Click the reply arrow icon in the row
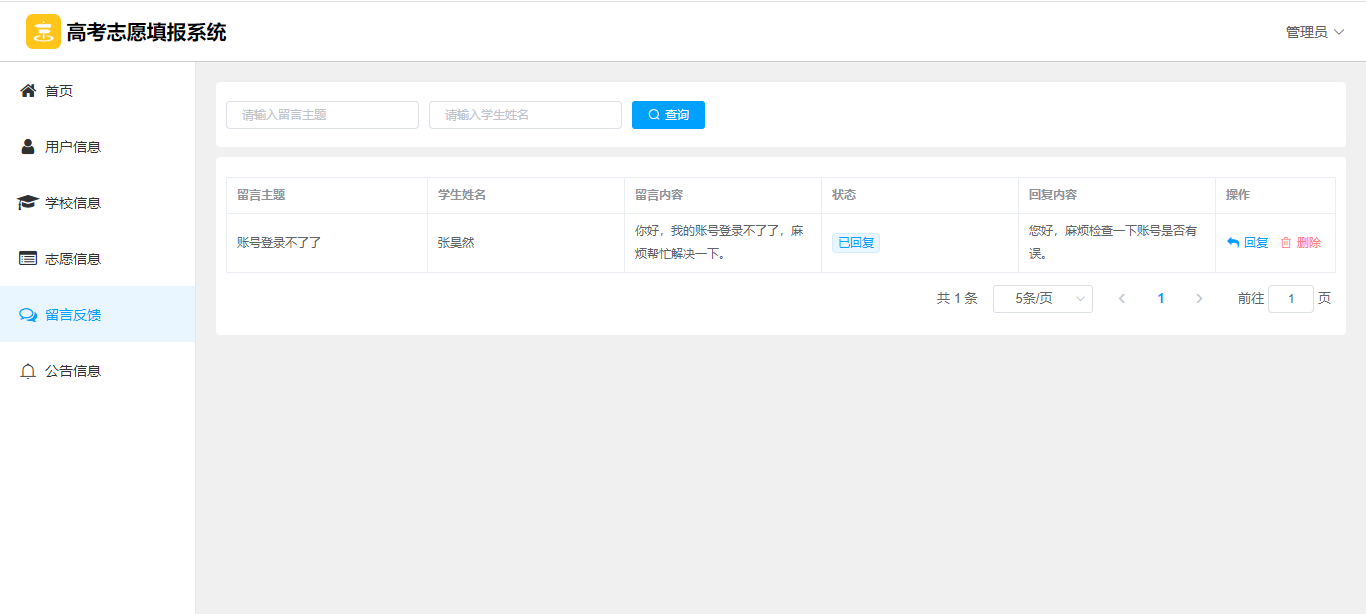 pos(1233,243)
